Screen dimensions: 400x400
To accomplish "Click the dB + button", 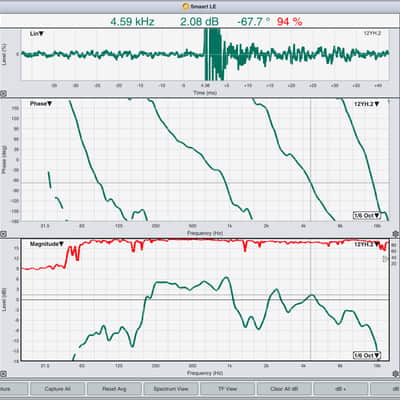I will pyautogui.click(x=341, y=389).
